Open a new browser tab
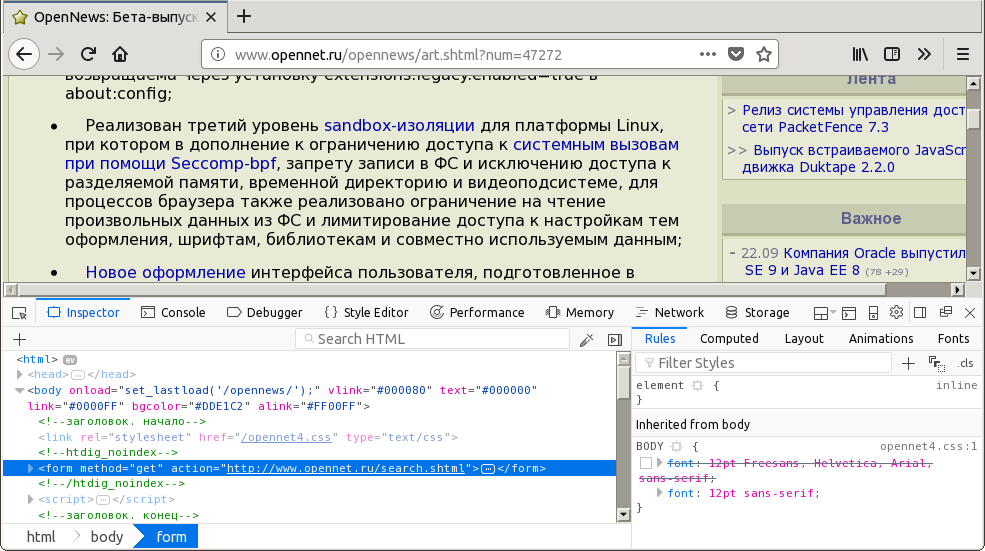Image resolution: width=985 pixels, height=551 pixels. [244, 17]
